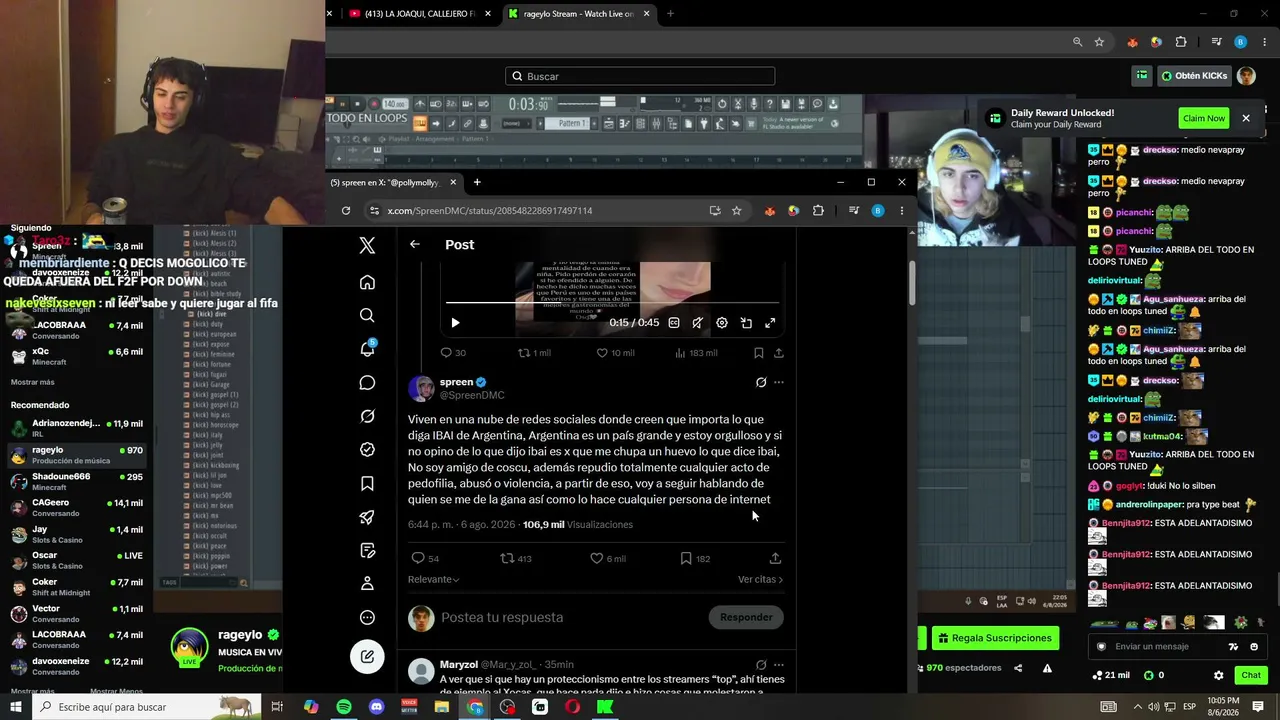Toggle picture-in-picture on tweet video
The height and width of the screenshot is (720, 1280).
746,323
